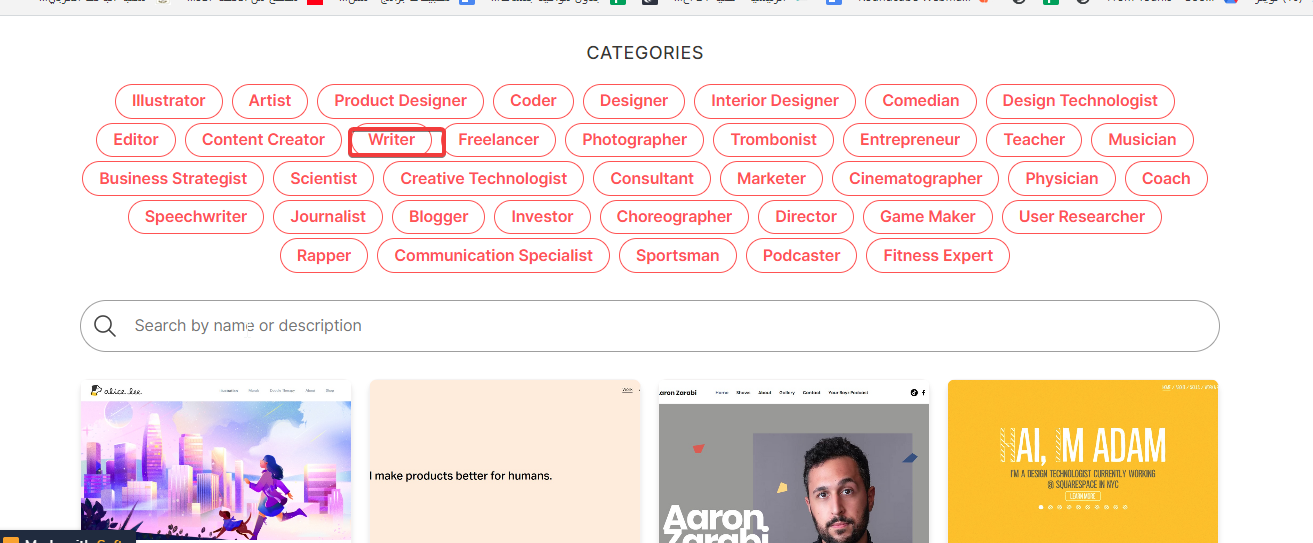Click the Business Strategist tag

tap(173, 179)
